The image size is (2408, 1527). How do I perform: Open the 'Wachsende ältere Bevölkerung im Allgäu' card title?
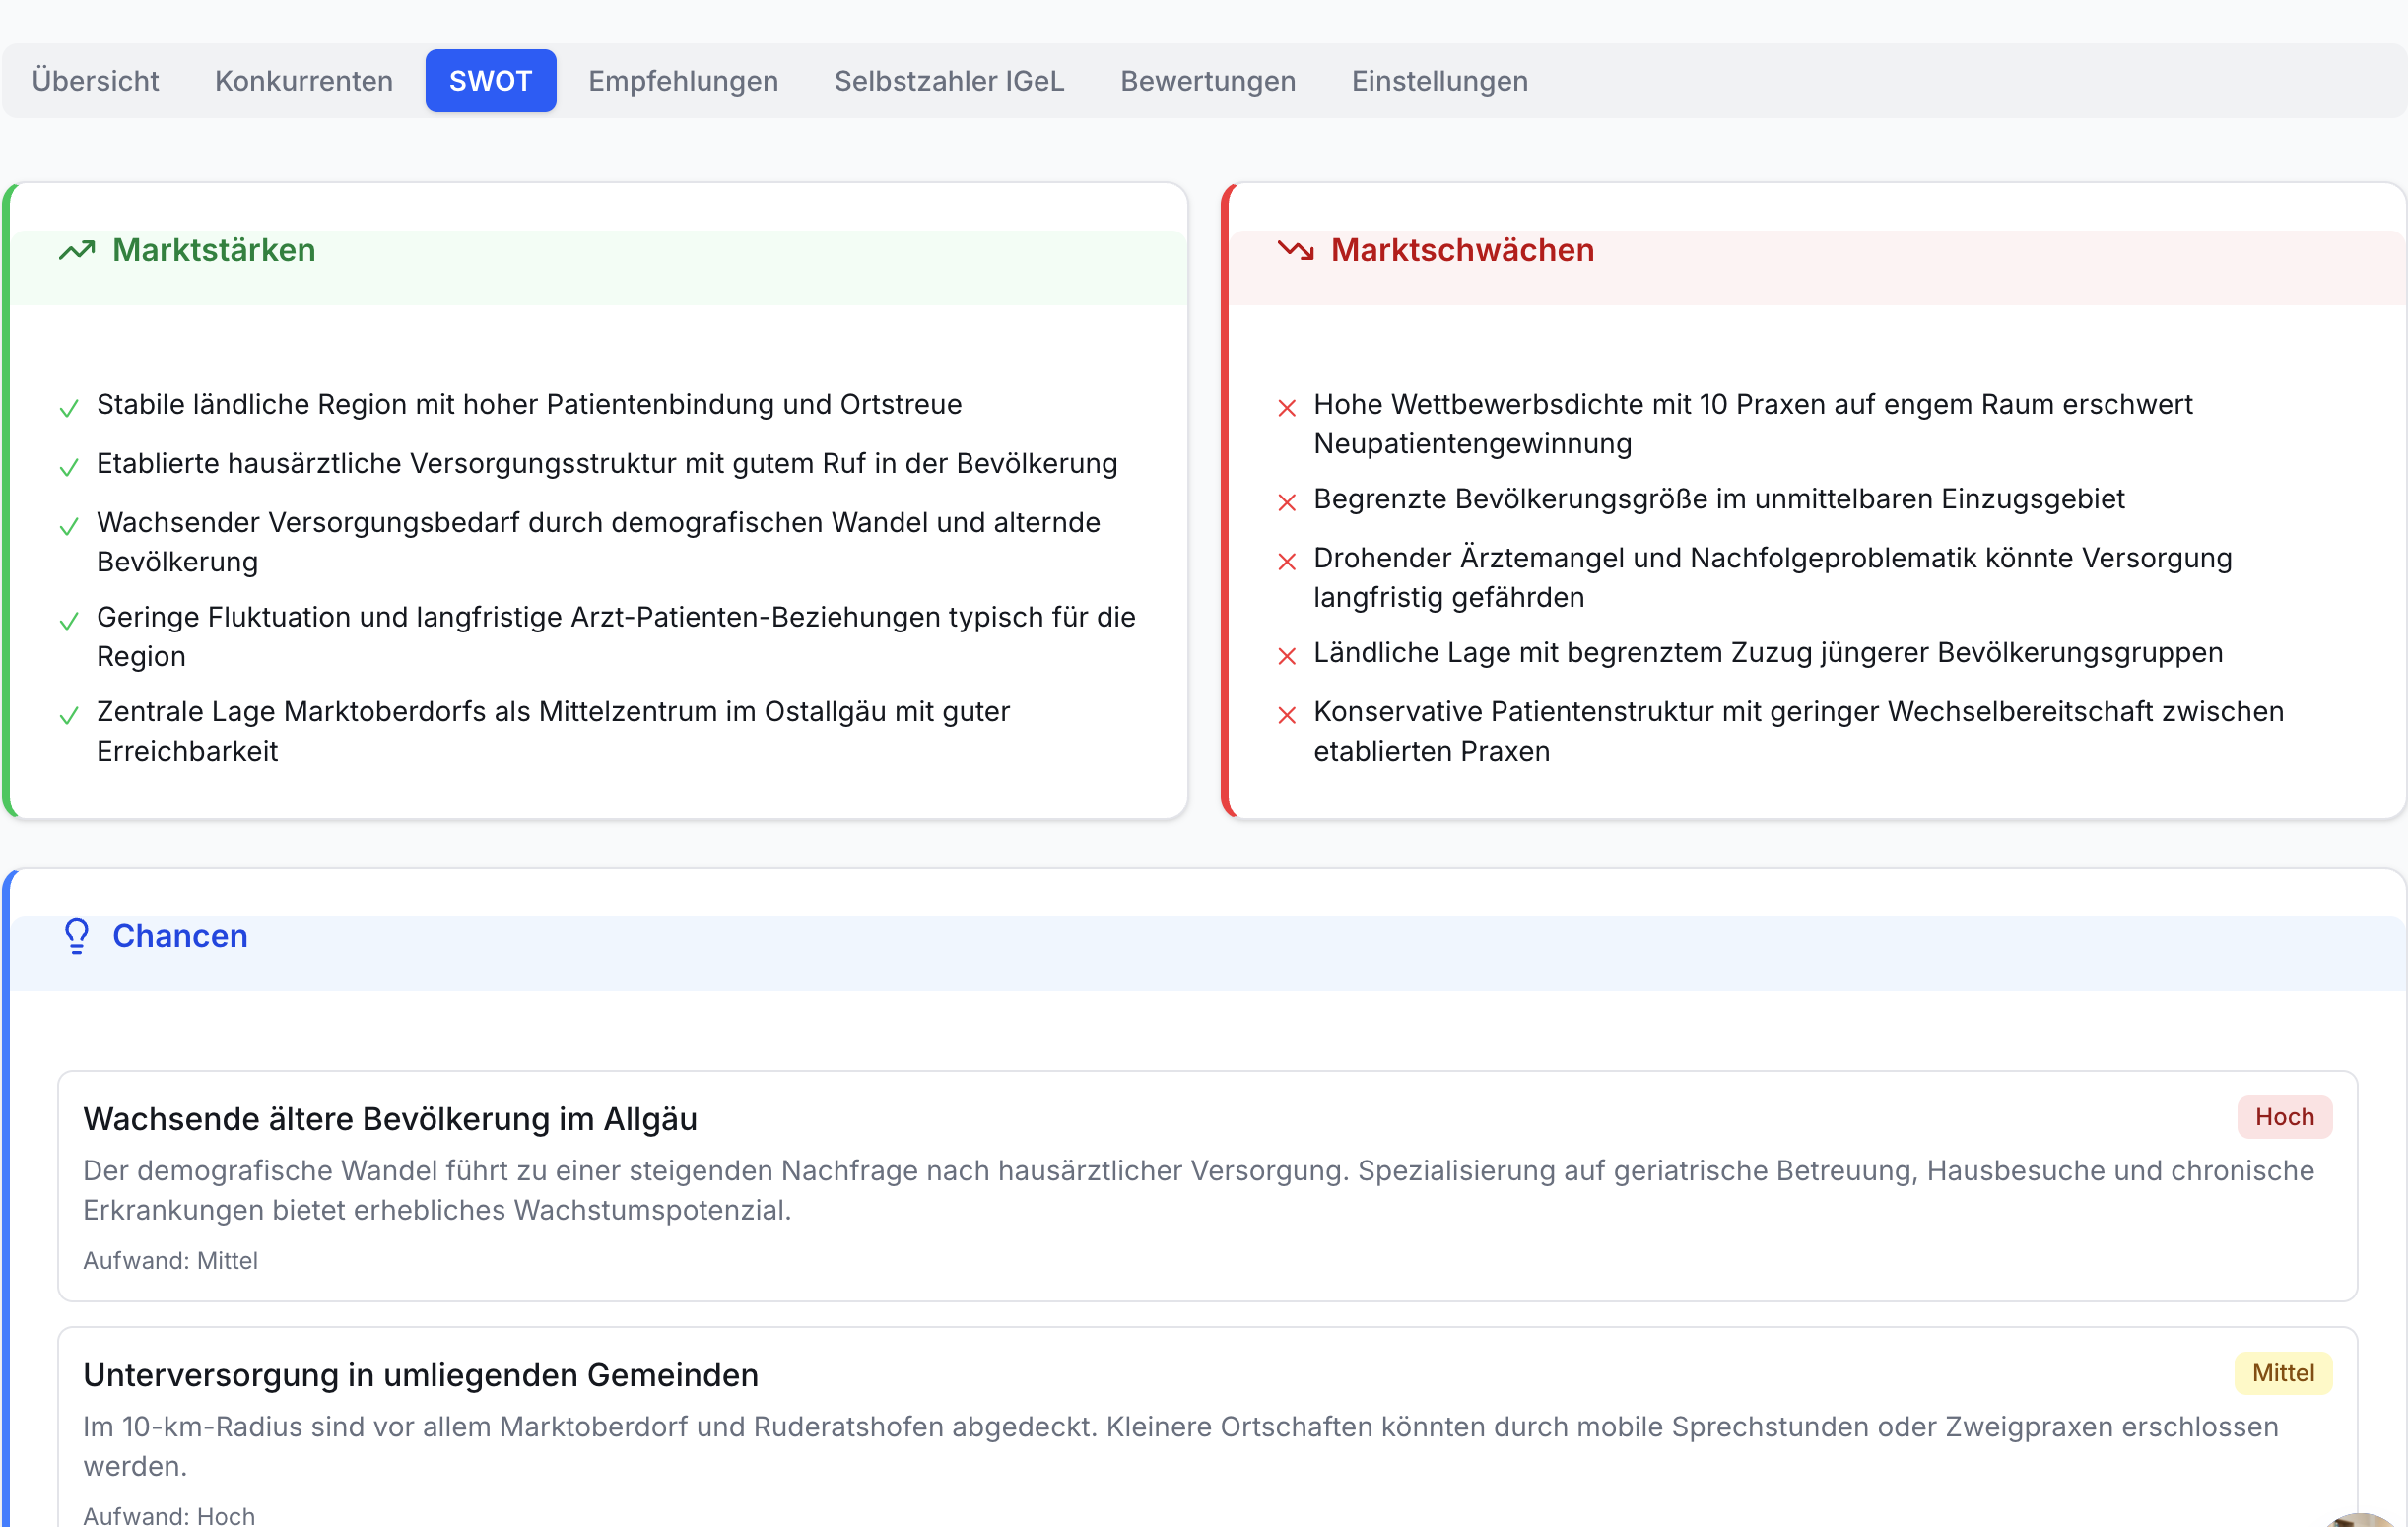[390, 1119]
